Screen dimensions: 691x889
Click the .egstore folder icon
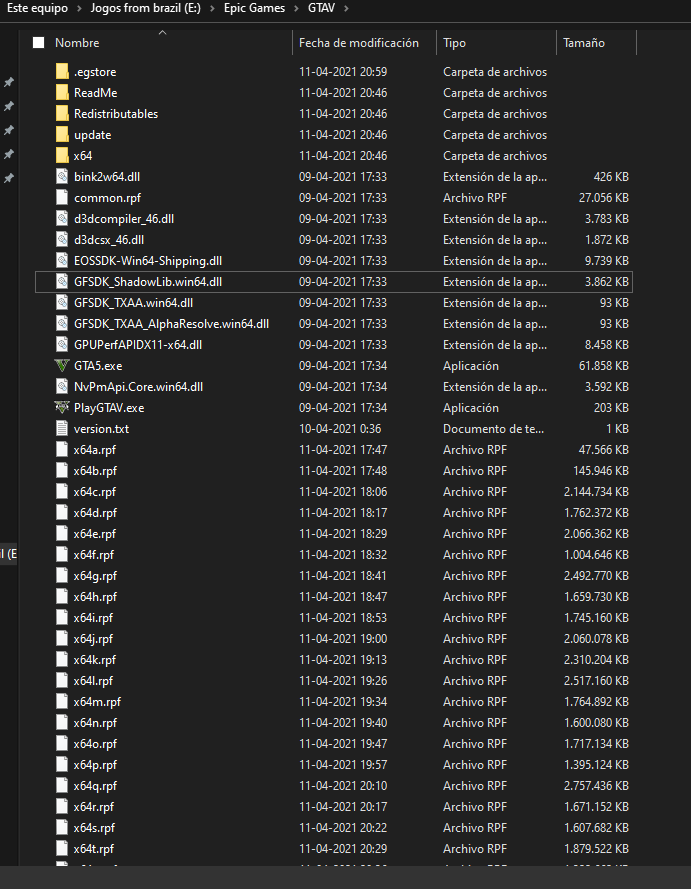pyautogui.click(x=62, y=71)
